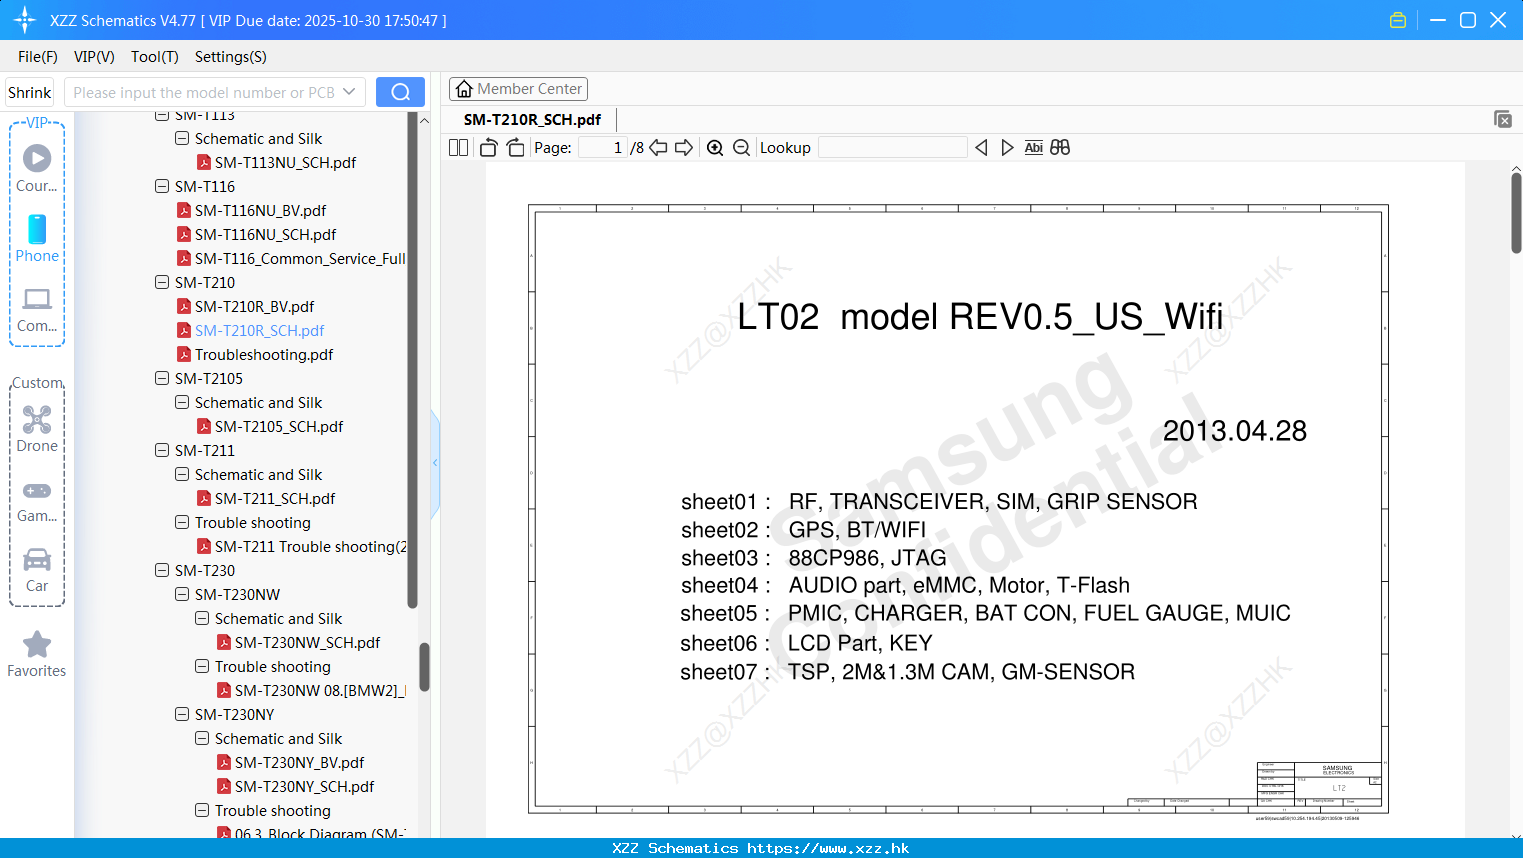Open SM-T2105_SCH.pdf

coord(278,426)
